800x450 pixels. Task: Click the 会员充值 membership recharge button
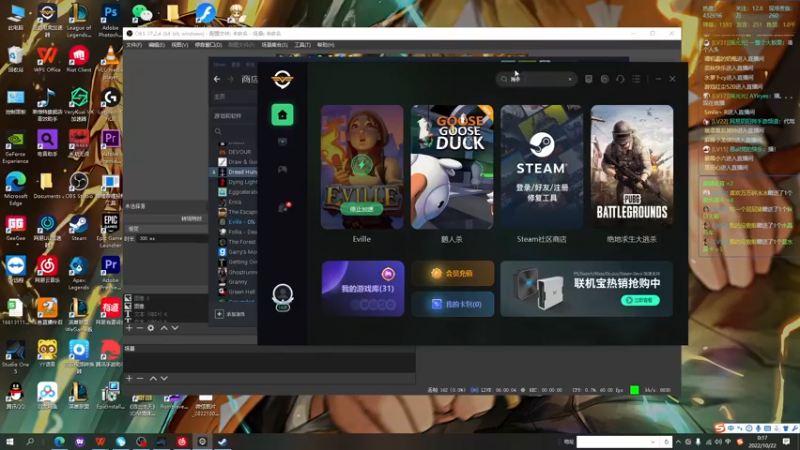(453, 273)
